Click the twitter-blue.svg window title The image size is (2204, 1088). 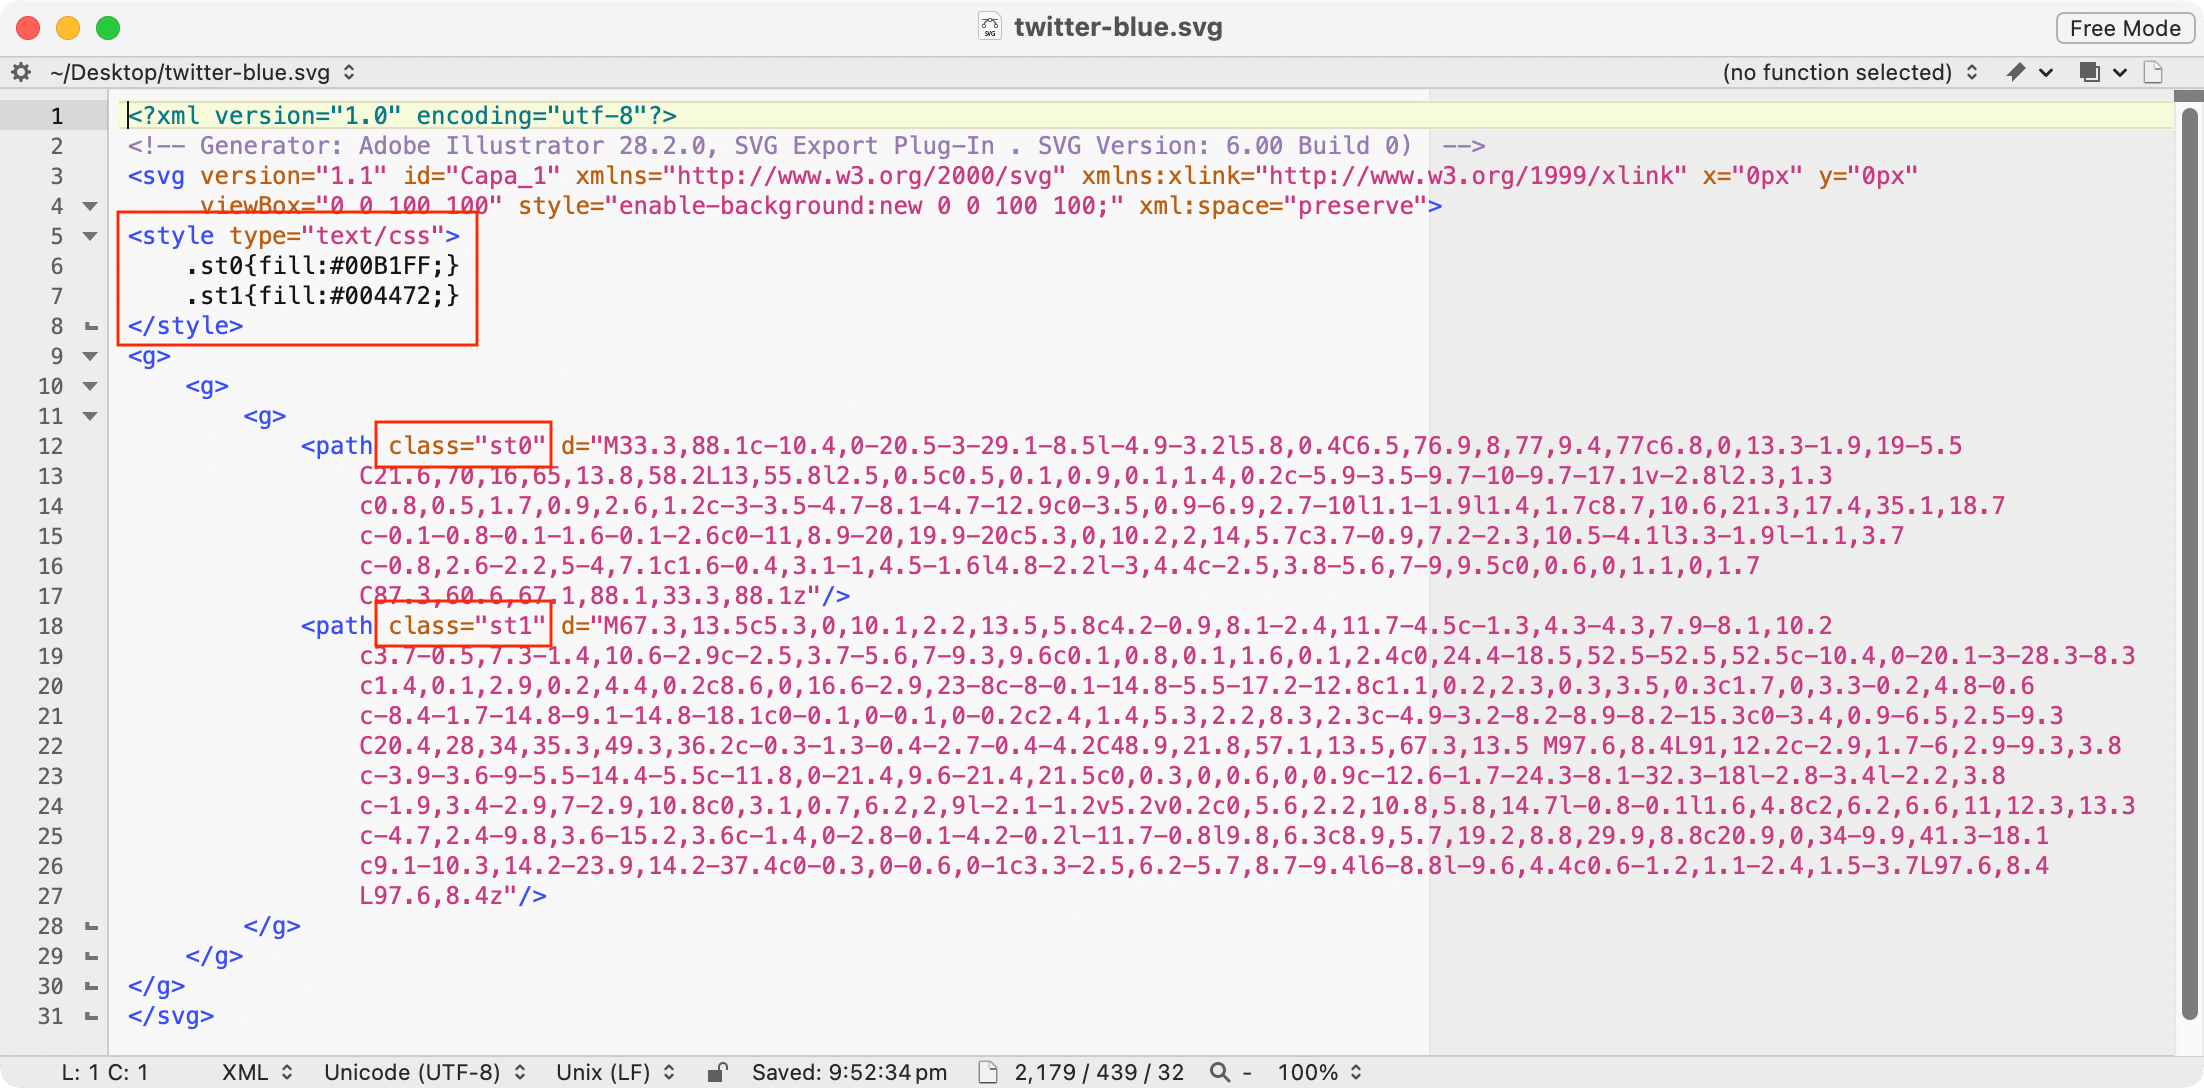coord(1118,27)
